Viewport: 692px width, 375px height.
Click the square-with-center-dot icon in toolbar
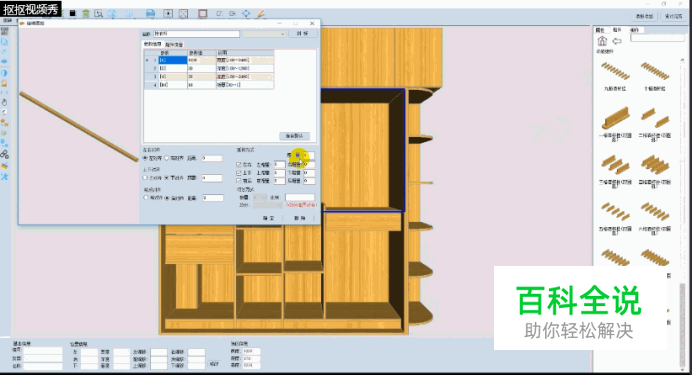pyautogui.click(x=168, y=14)
